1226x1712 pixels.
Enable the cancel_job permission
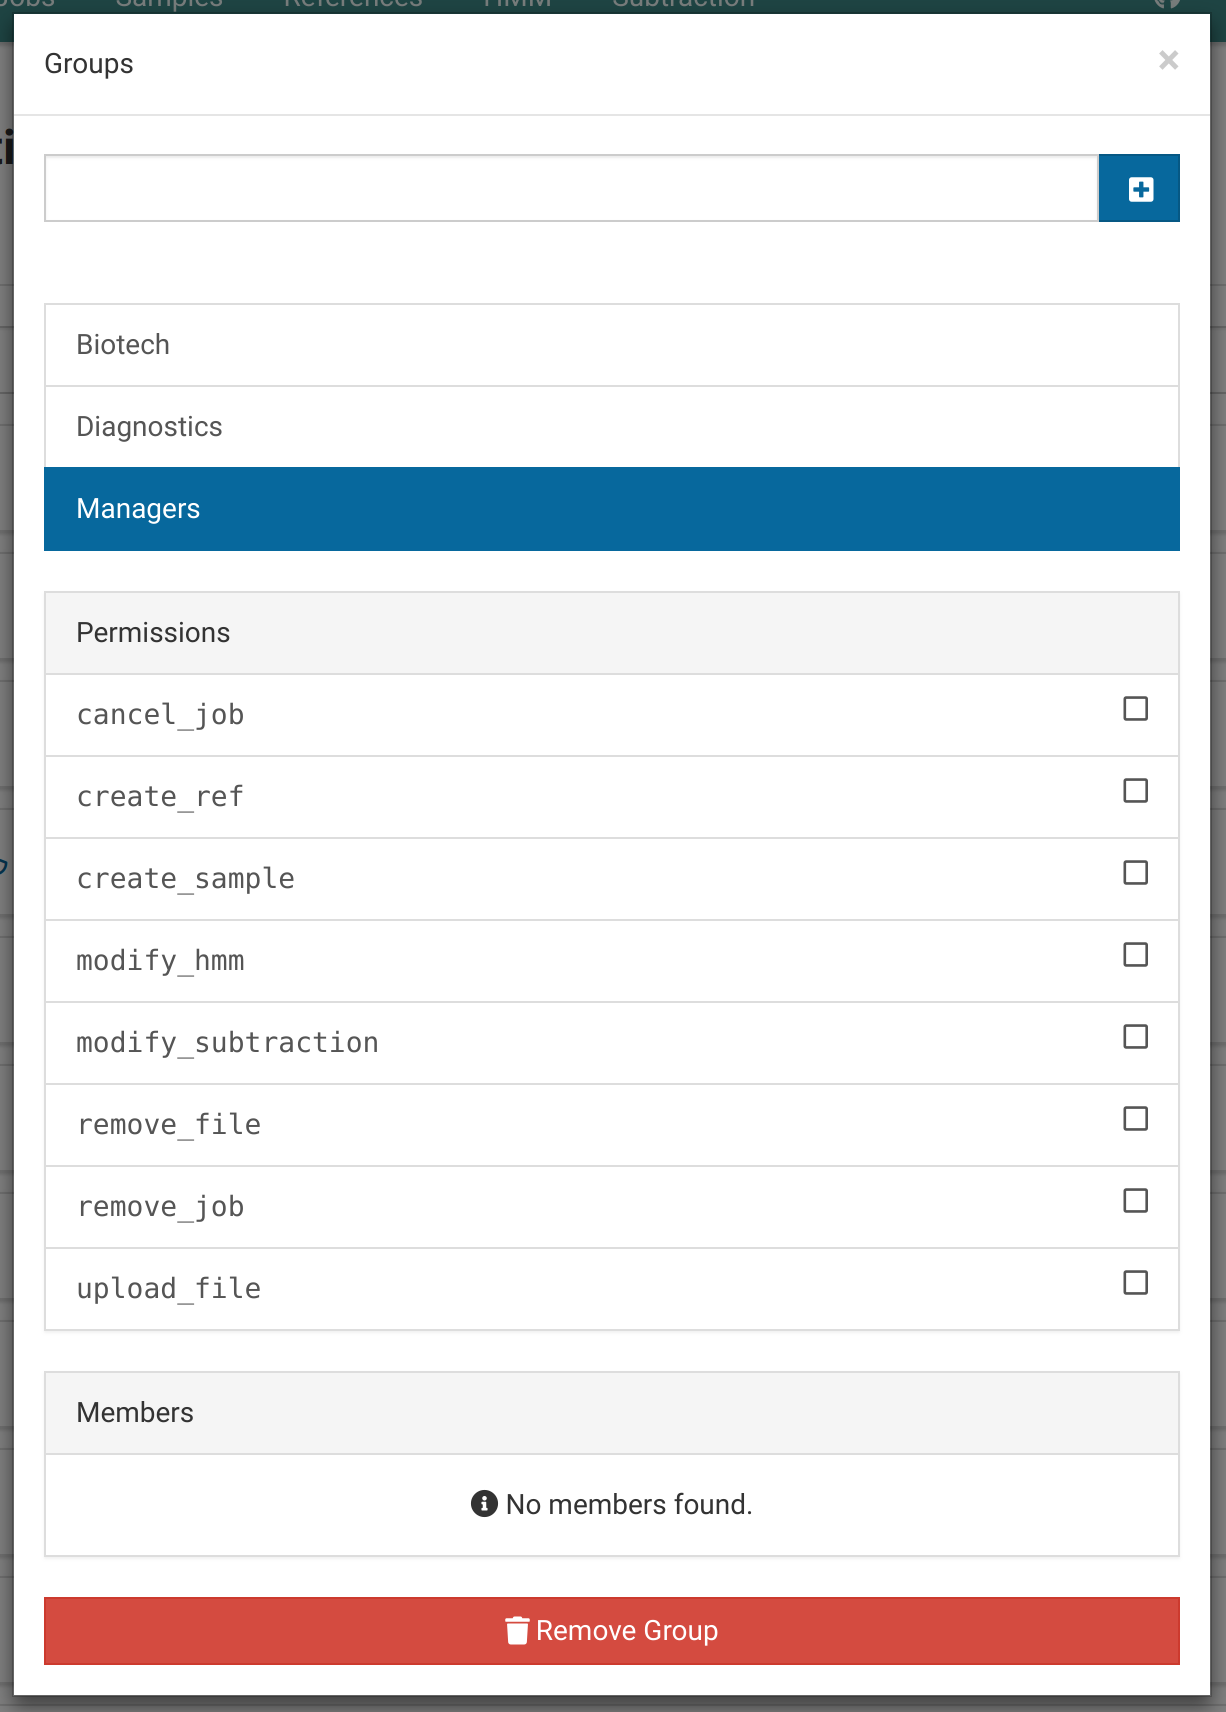click(x=1134, y=709)
